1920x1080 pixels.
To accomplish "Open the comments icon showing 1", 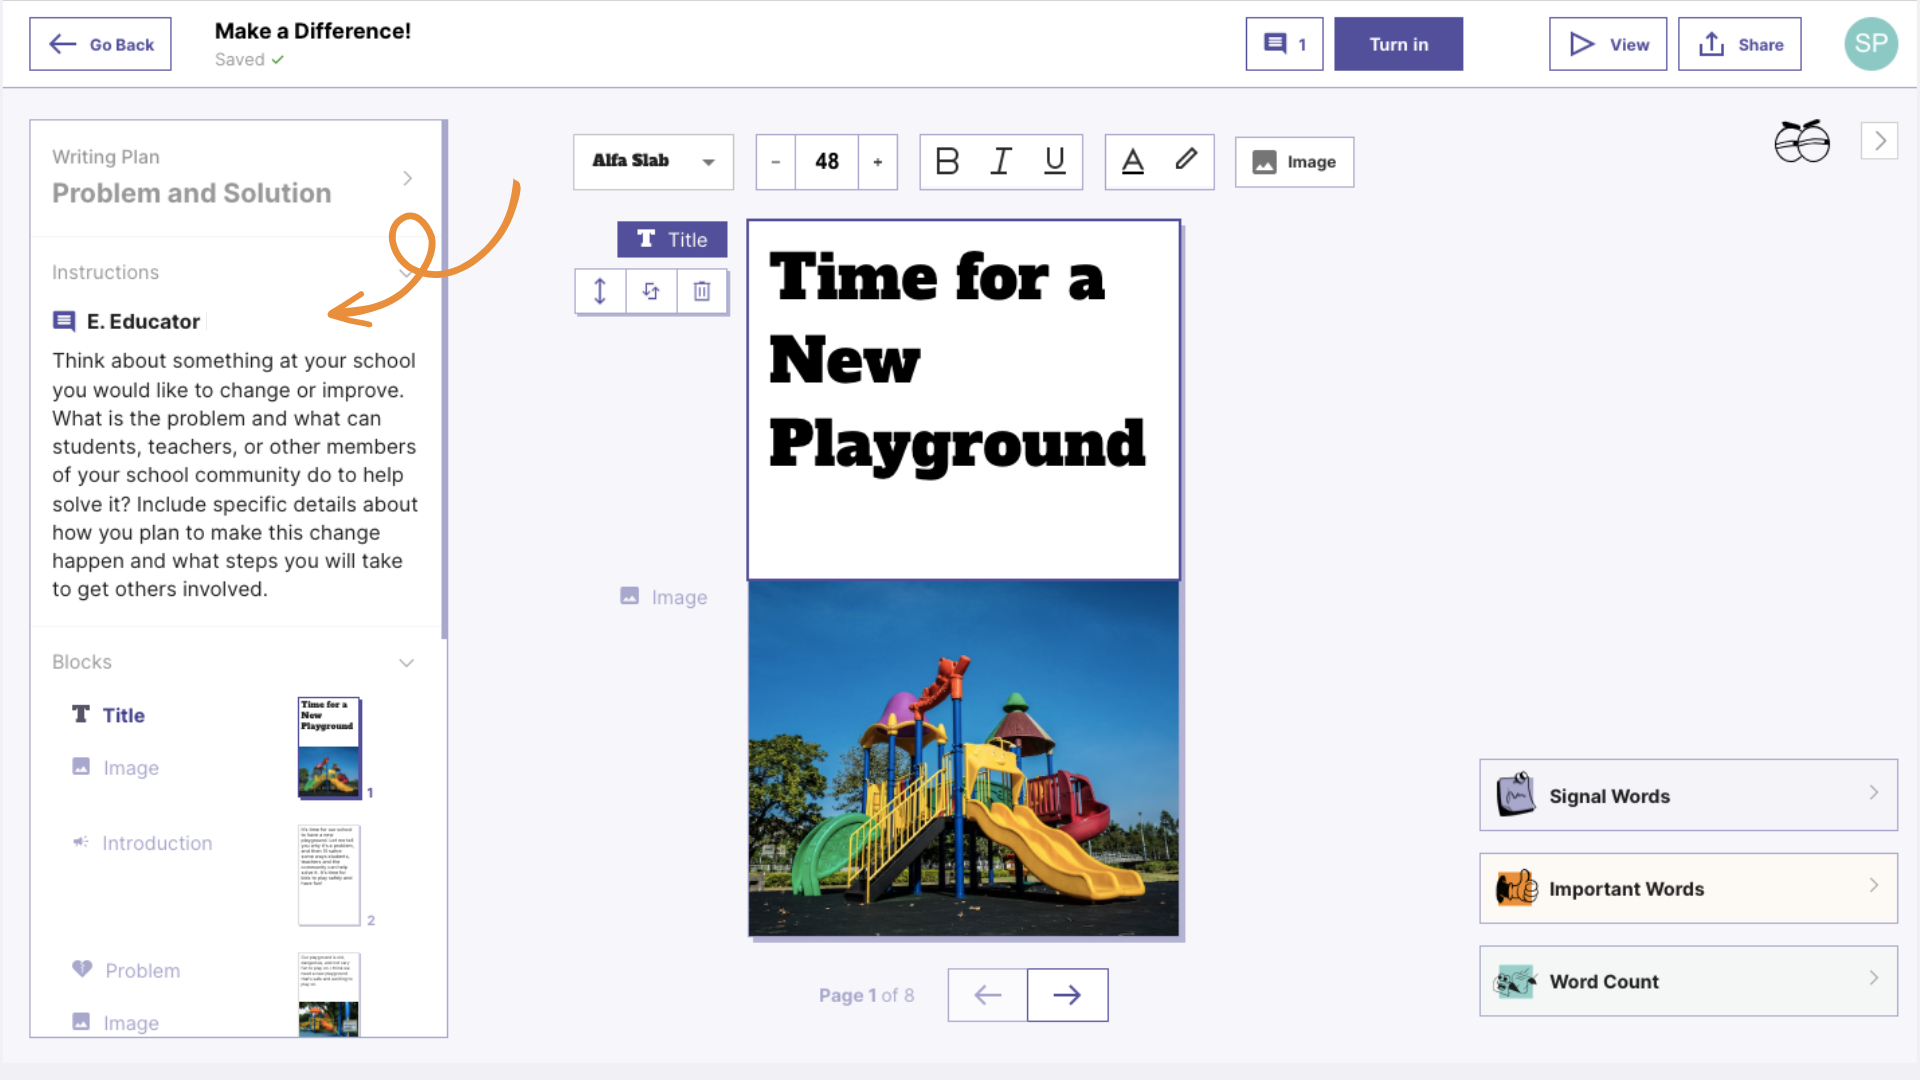I will point(1284,44).
